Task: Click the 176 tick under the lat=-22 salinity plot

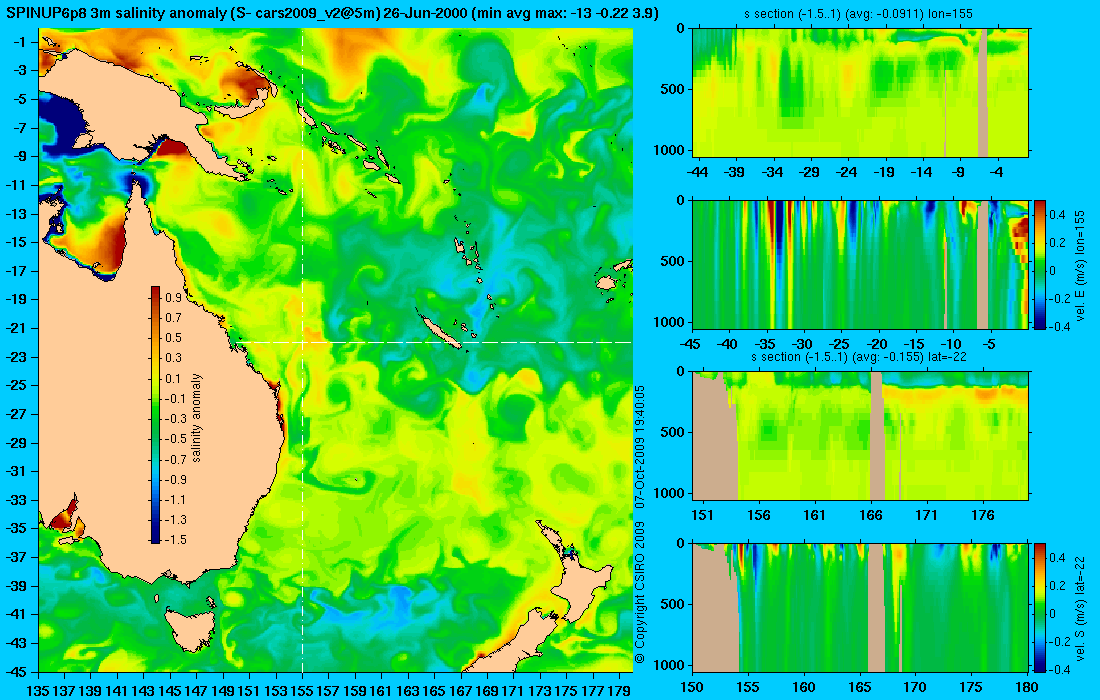Action: [x=983, y=516]
